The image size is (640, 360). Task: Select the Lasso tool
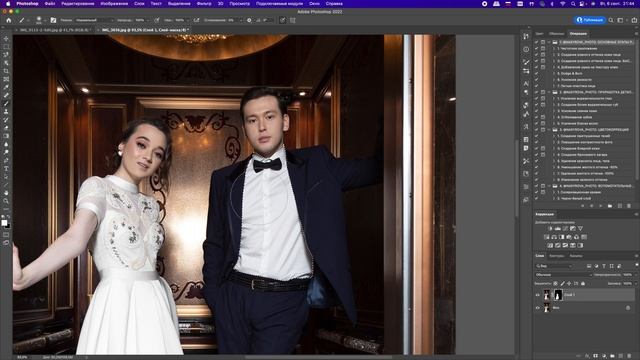(6, 55)
